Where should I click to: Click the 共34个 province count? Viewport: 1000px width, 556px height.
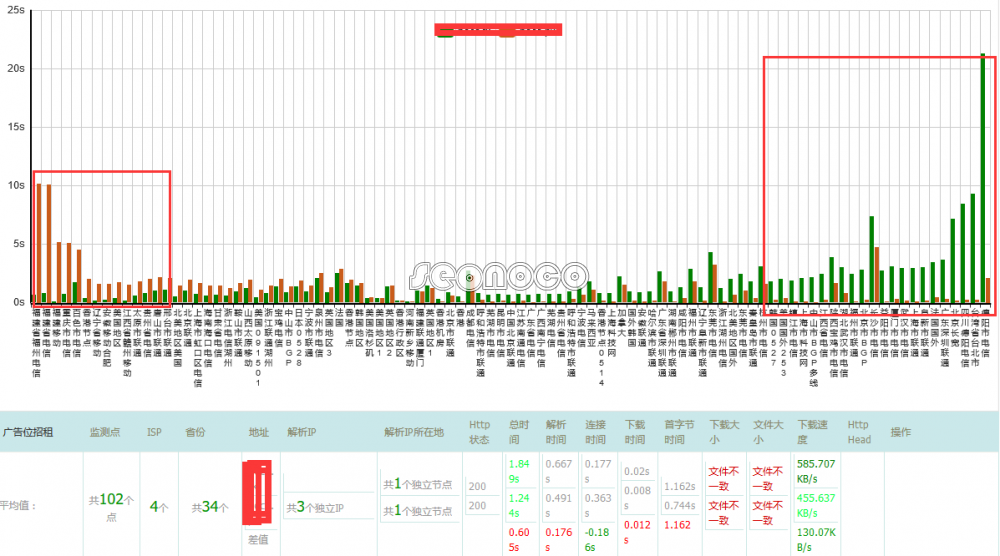210,507
